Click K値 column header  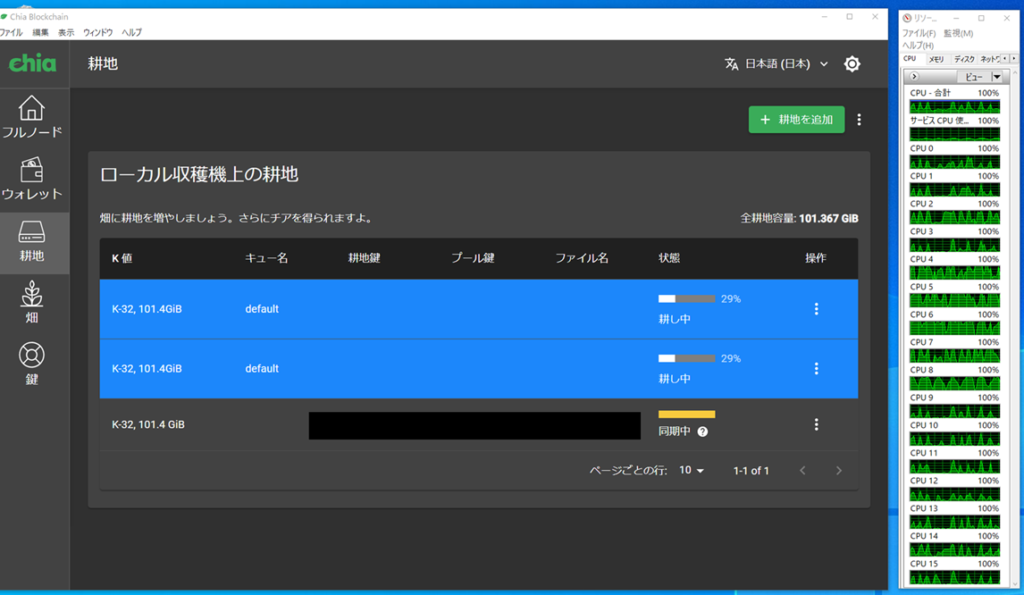[x=122, y=258]
